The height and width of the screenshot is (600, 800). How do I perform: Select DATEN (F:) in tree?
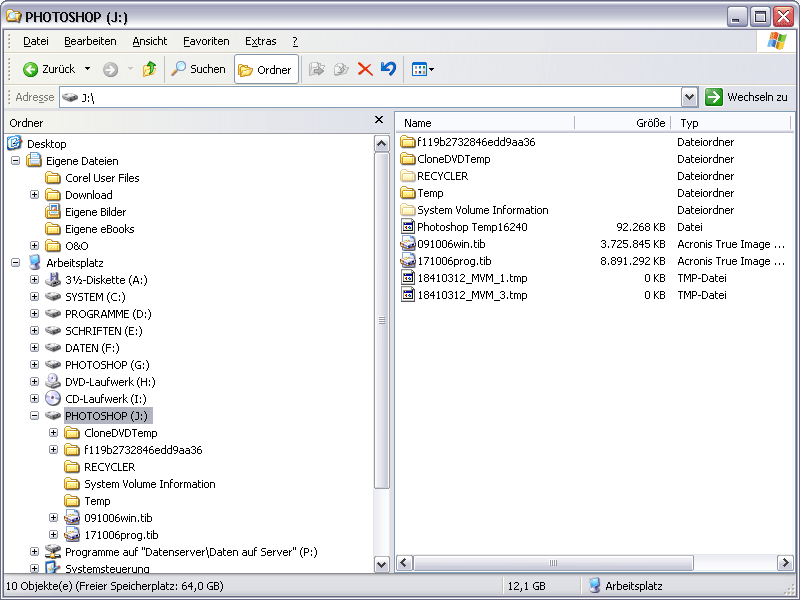pyautogui.click(x=92, y=348)
